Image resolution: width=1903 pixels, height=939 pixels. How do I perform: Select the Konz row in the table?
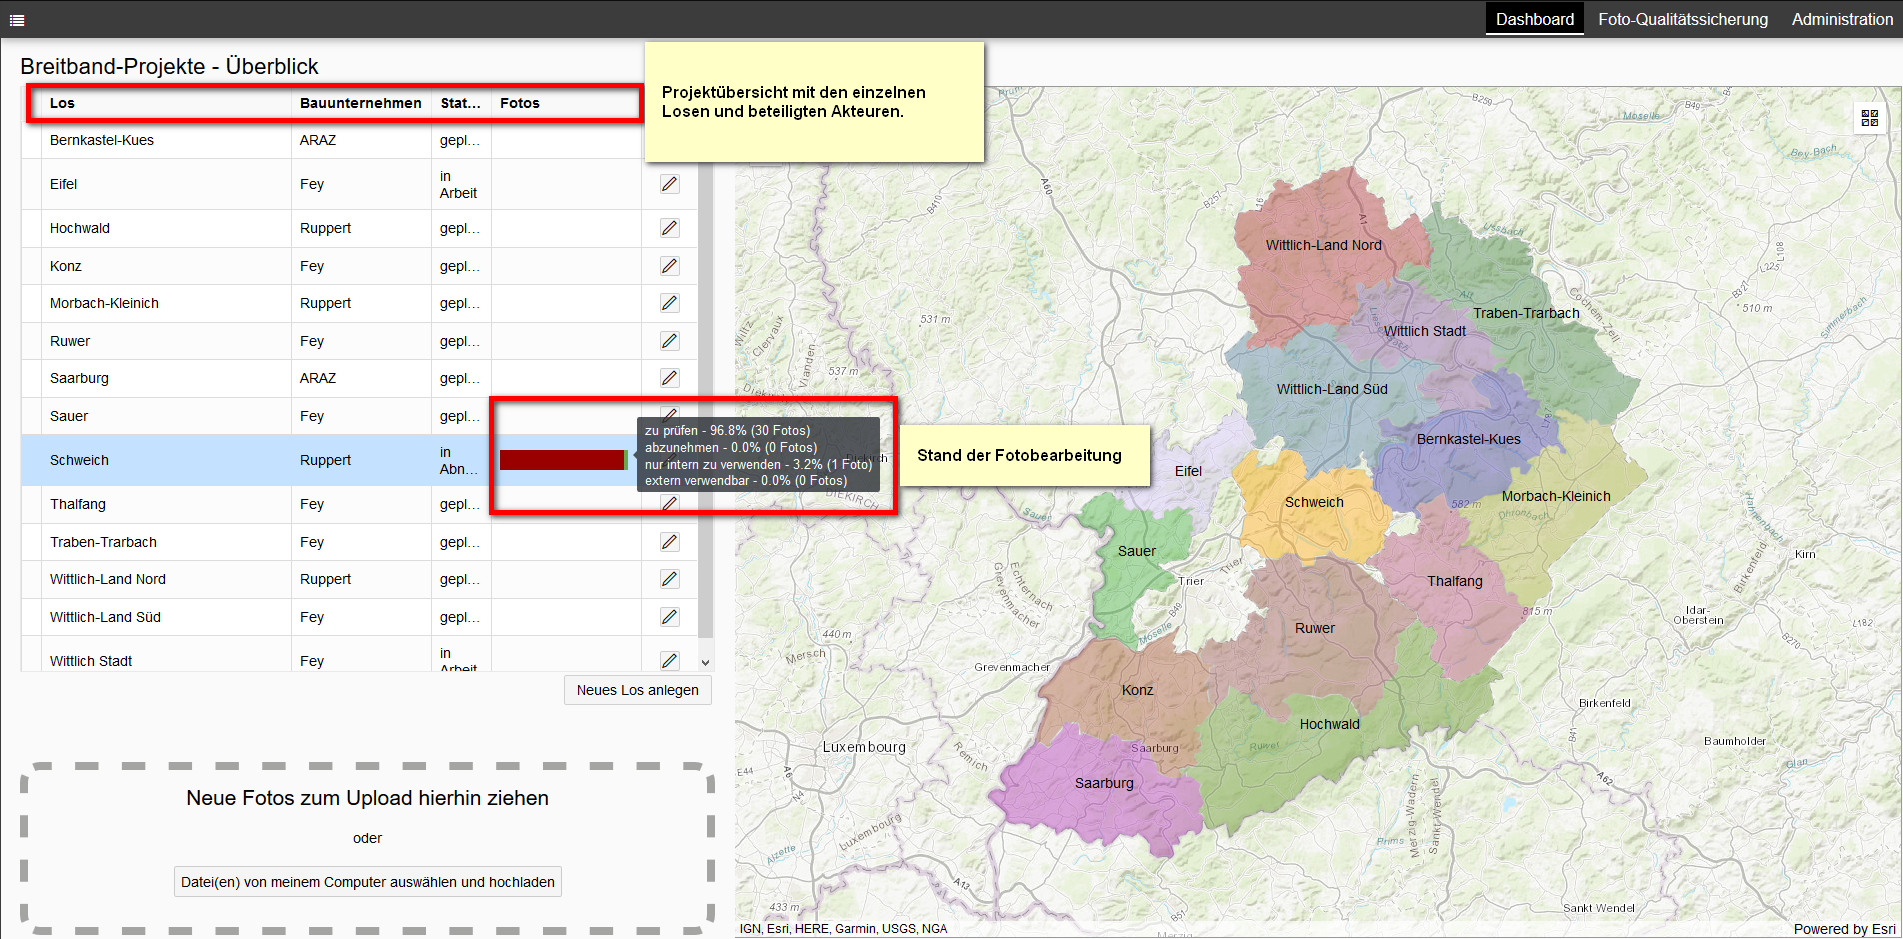[360, 266]
